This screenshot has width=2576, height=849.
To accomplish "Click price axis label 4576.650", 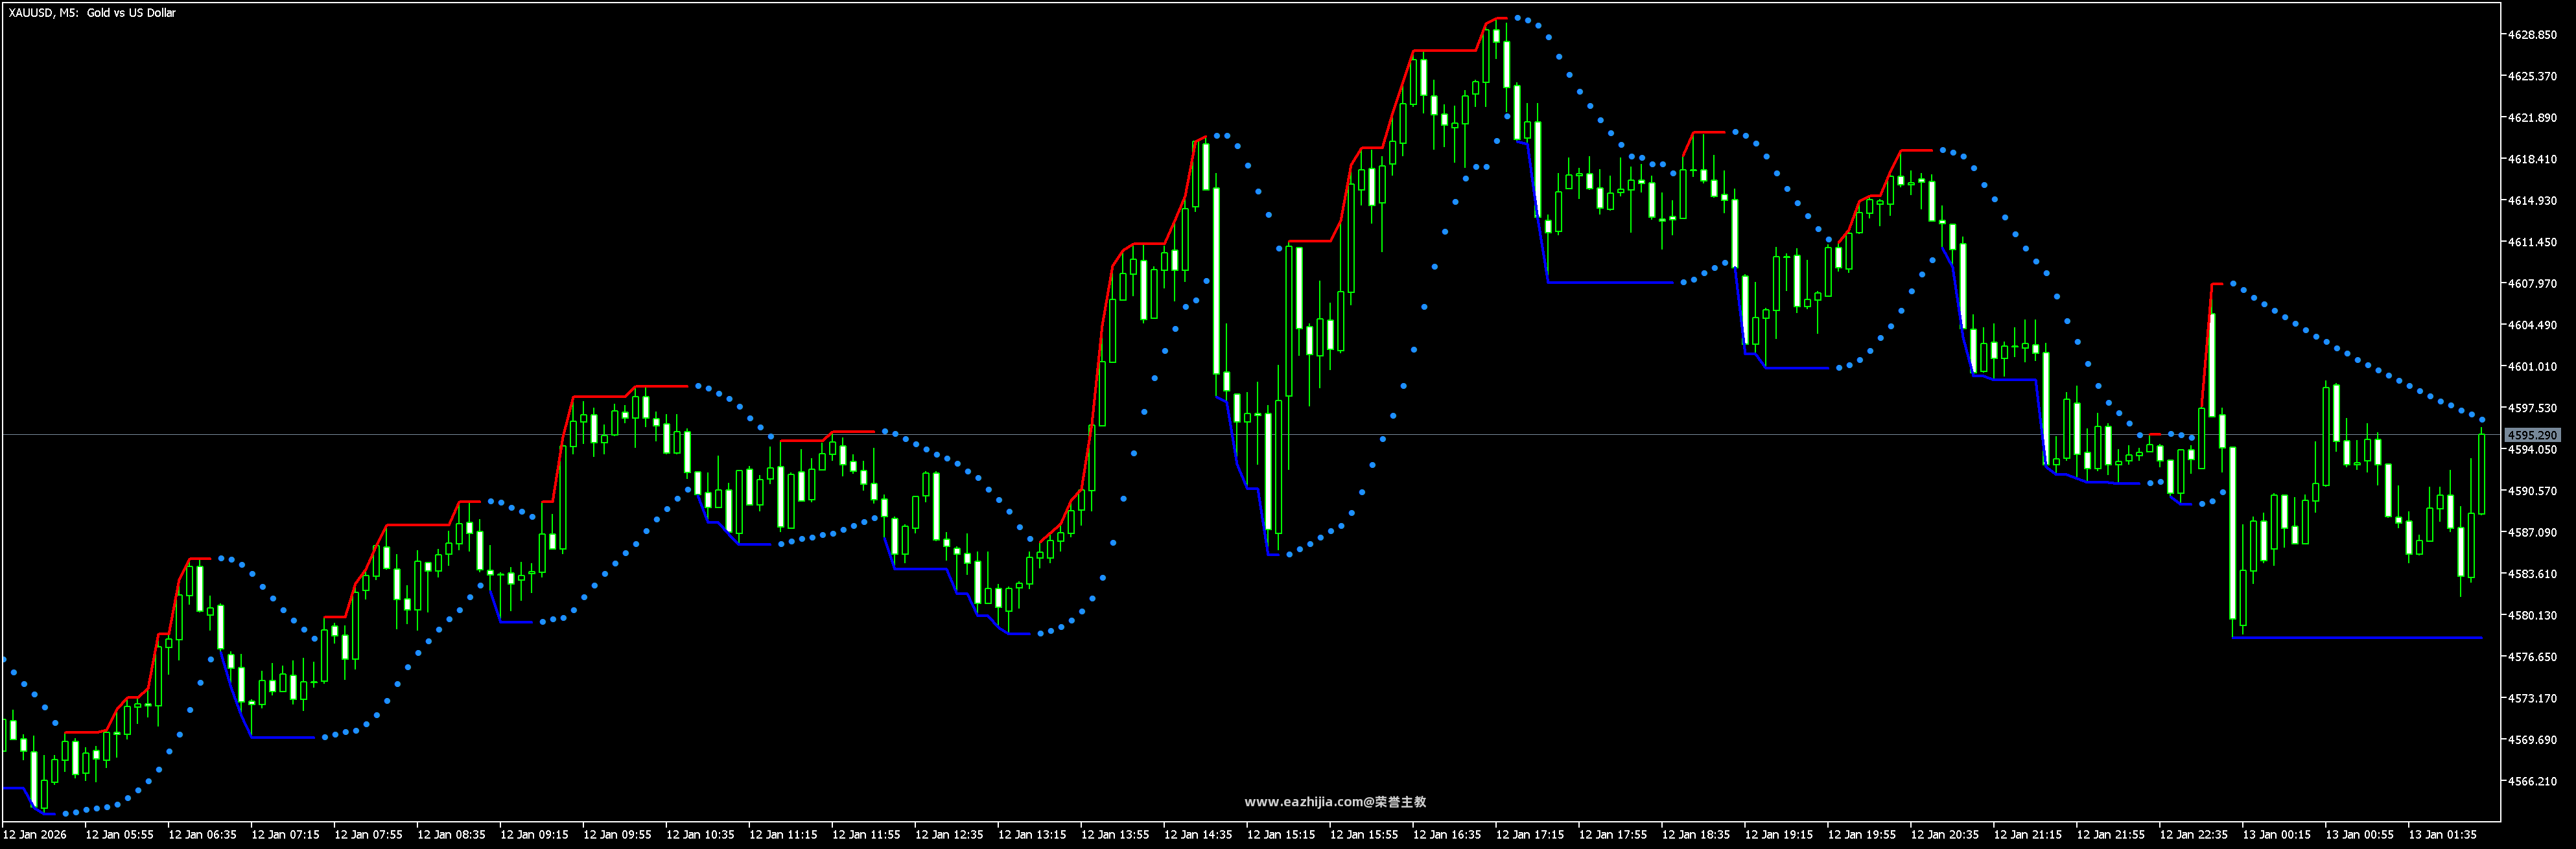I will tap(2532, 657).
